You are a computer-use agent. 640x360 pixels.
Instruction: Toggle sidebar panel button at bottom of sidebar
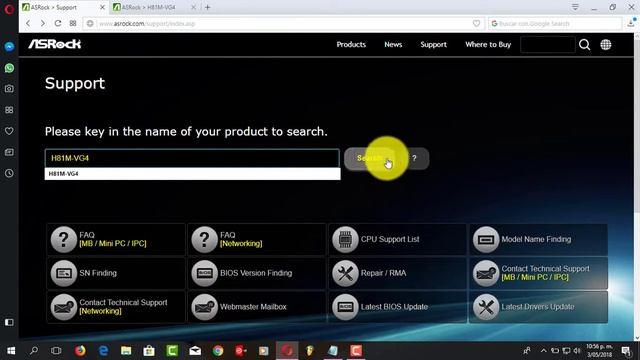[x=9, y=322]
